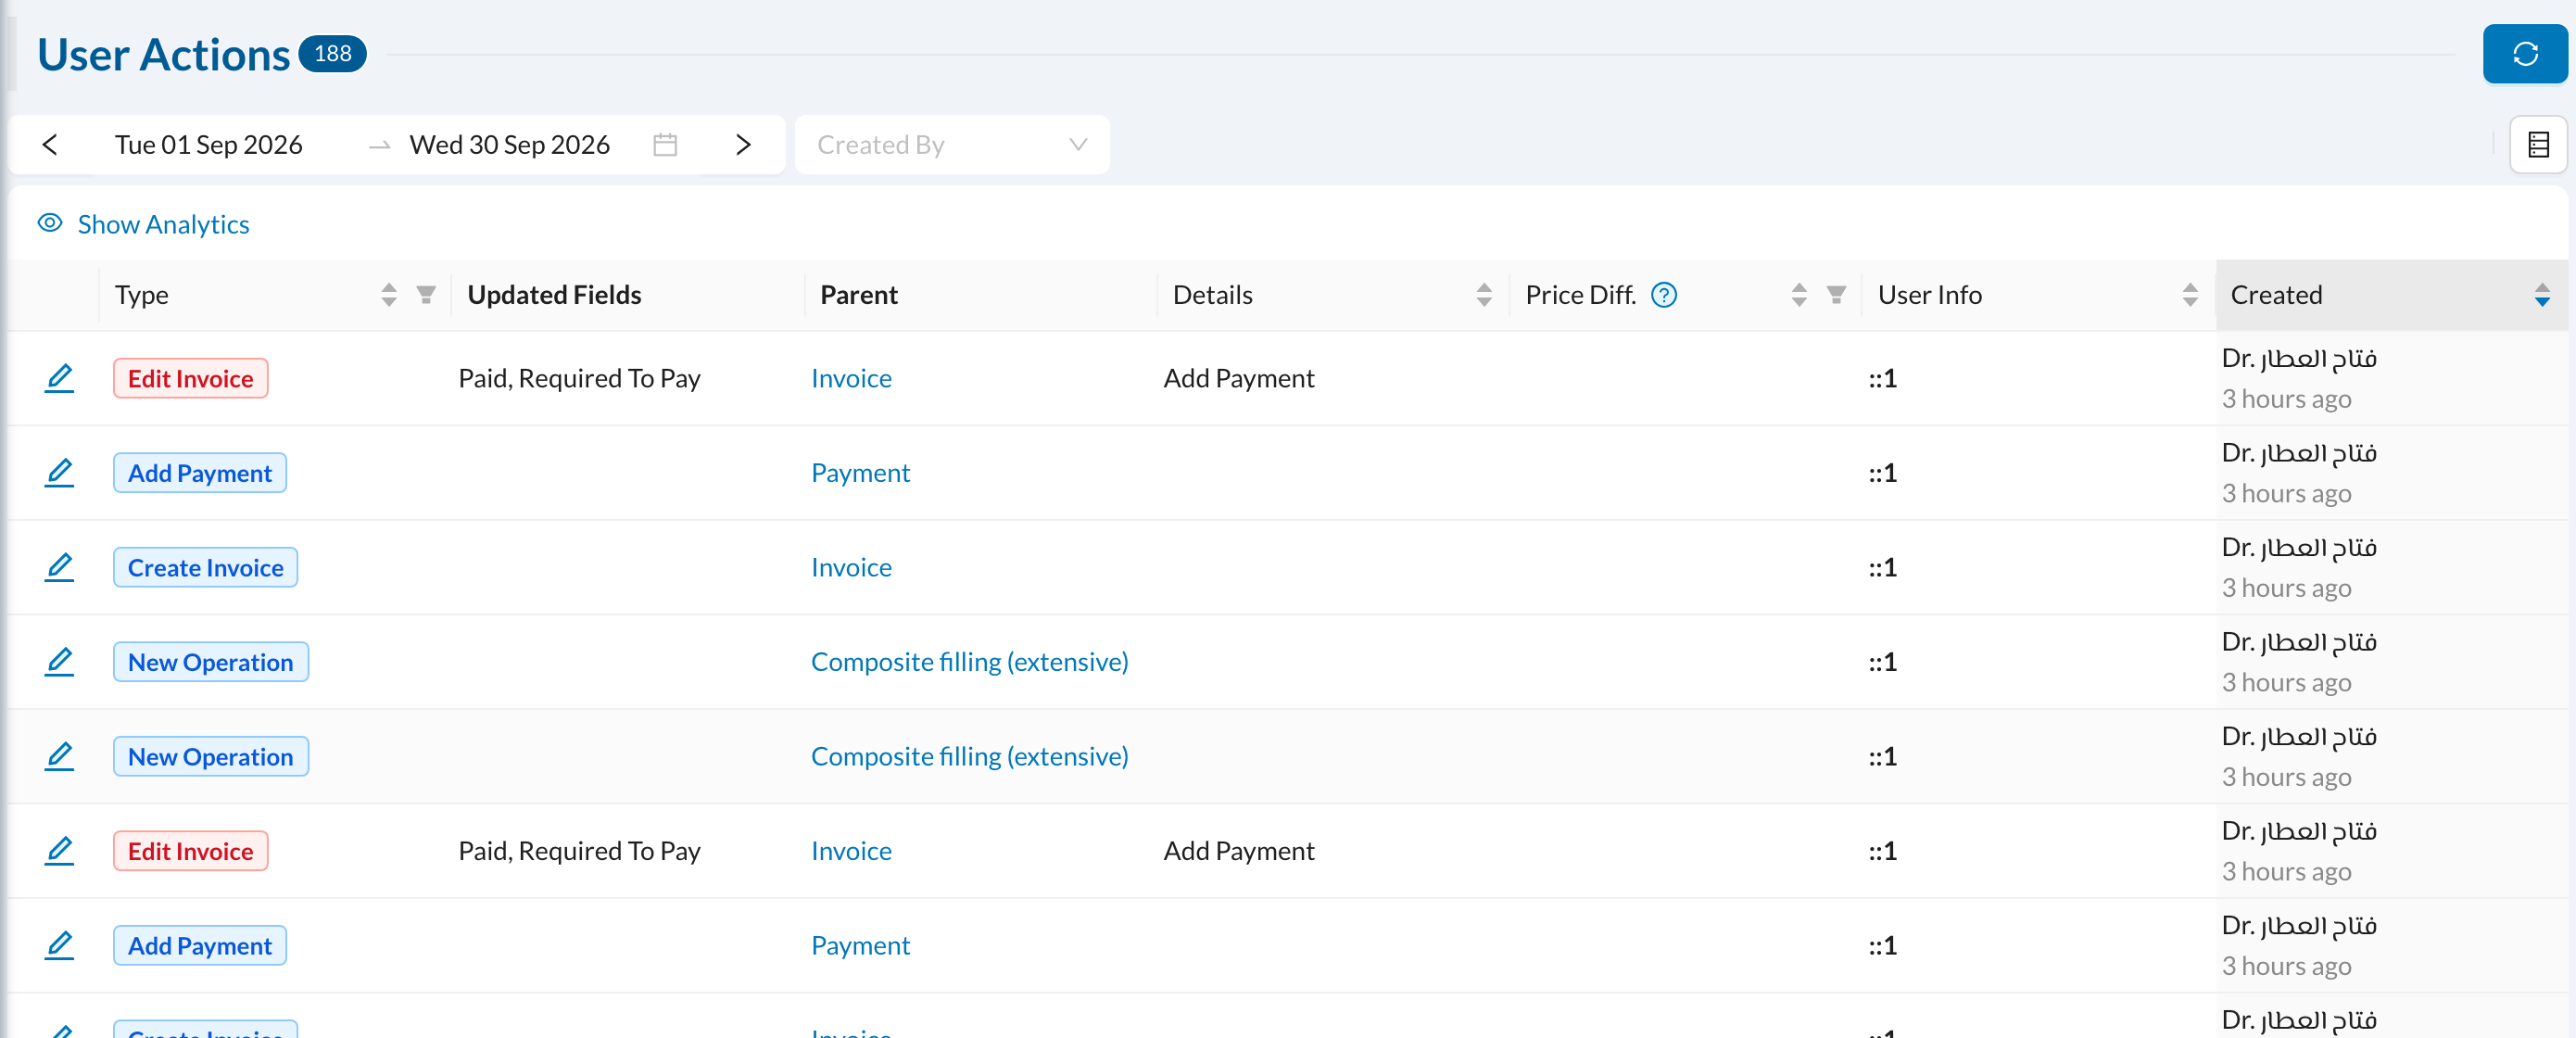Click the refresh button at top right
2576x1038 pixels.
pos(2524,54)
